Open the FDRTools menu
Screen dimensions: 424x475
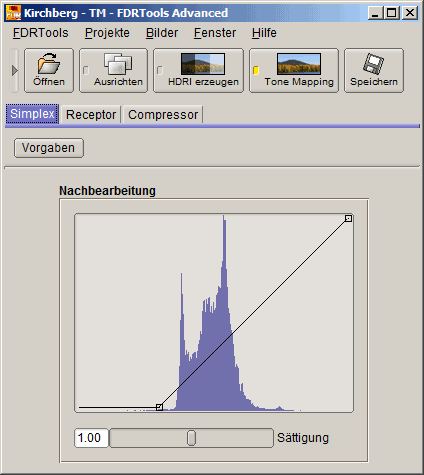(41, 33)
